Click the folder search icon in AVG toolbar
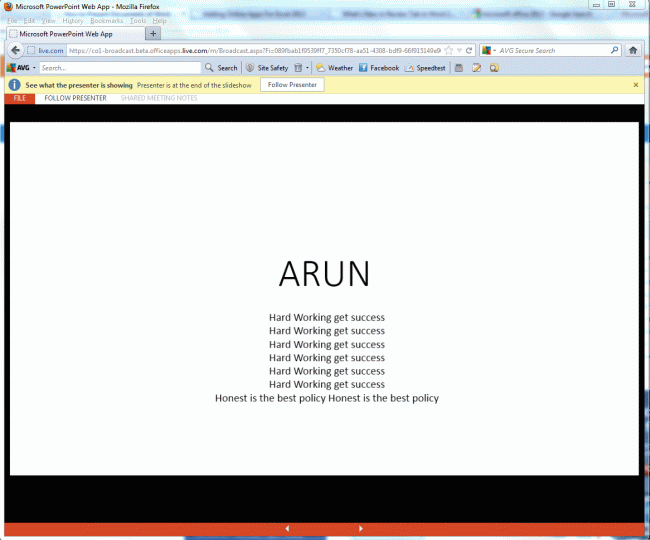This screenshot has width=650, height=540. [494, 68]
